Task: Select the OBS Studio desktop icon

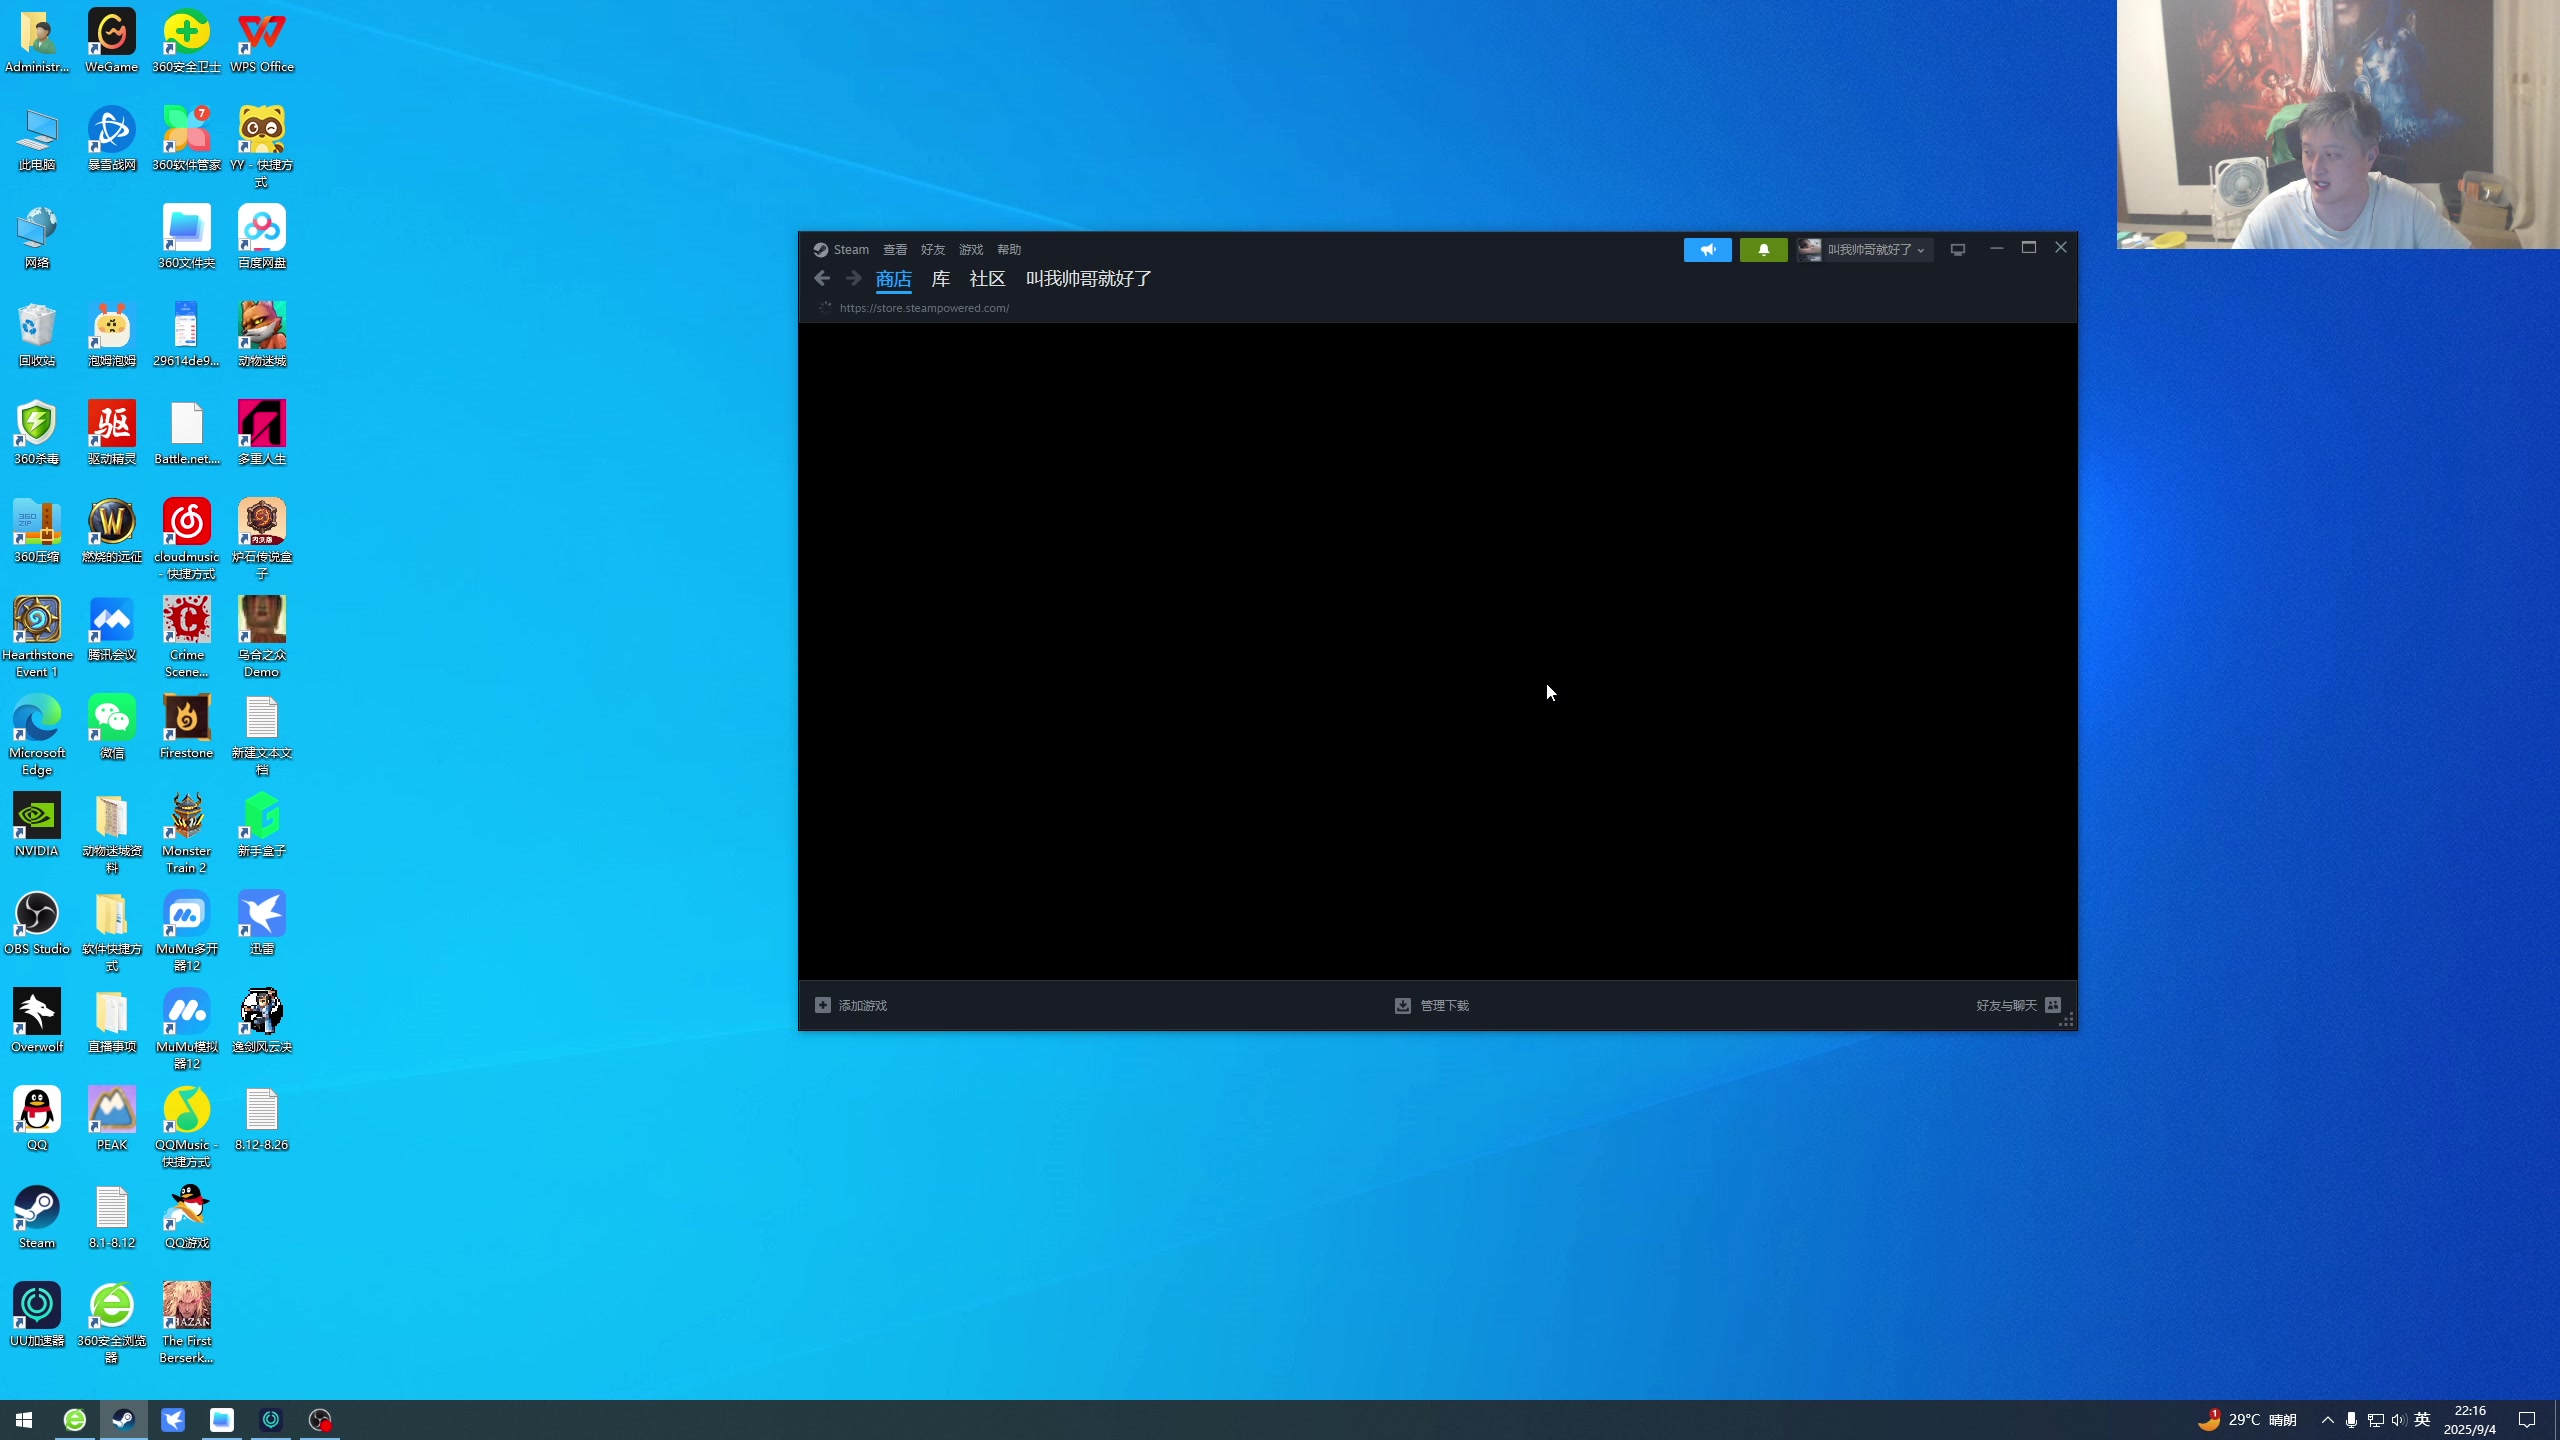Action: (37, 924)
